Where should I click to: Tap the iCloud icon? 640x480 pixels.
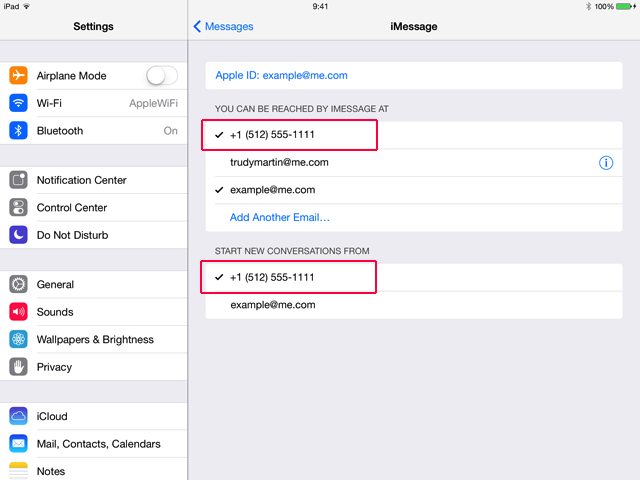pyautogui.click(x=18, y=416)
